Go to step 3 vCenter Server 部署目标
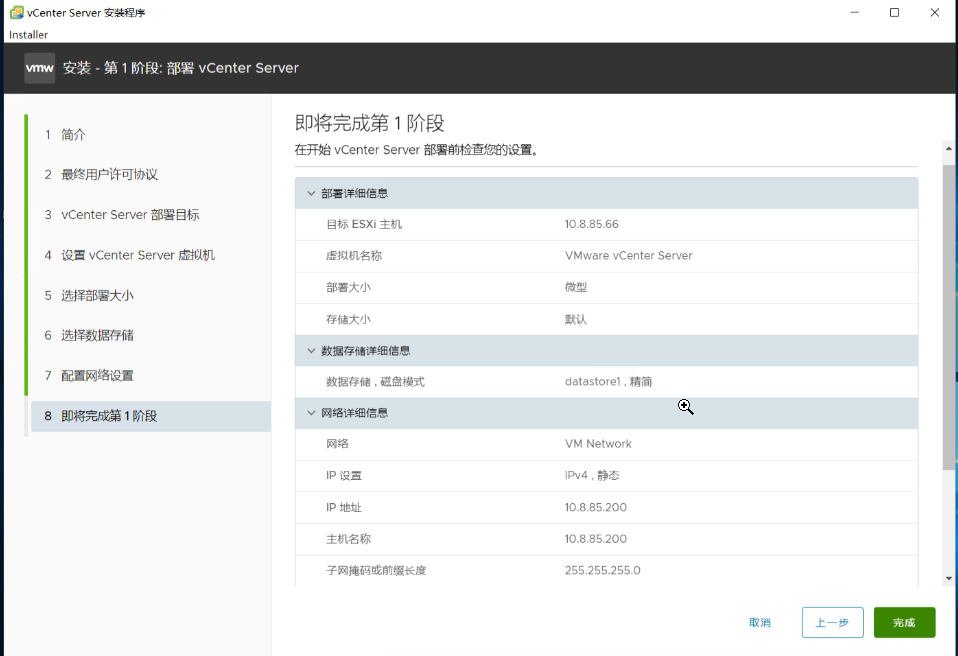This screenshot has width=958, height=656. point(122,215)
